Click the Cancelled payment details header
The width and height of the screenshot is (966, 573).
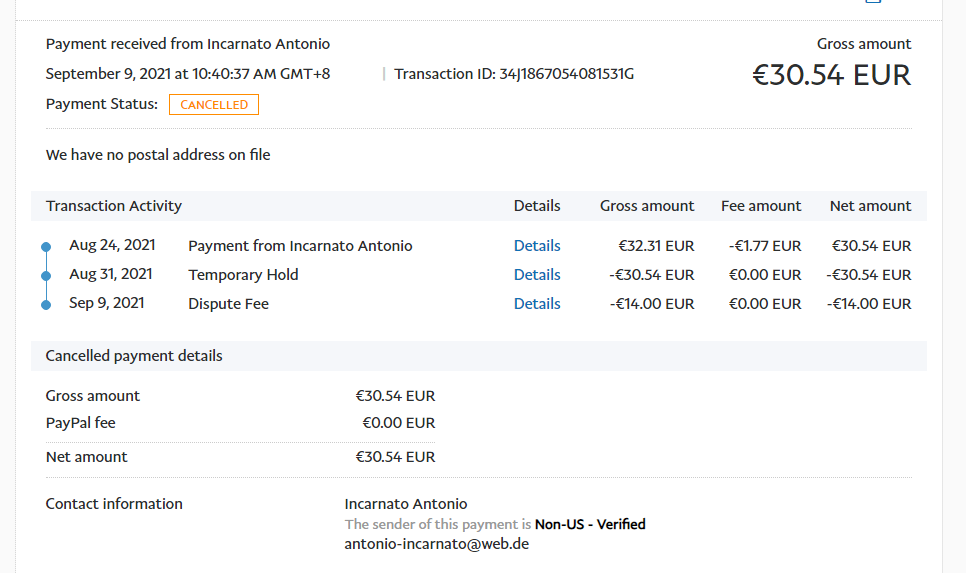134,356
